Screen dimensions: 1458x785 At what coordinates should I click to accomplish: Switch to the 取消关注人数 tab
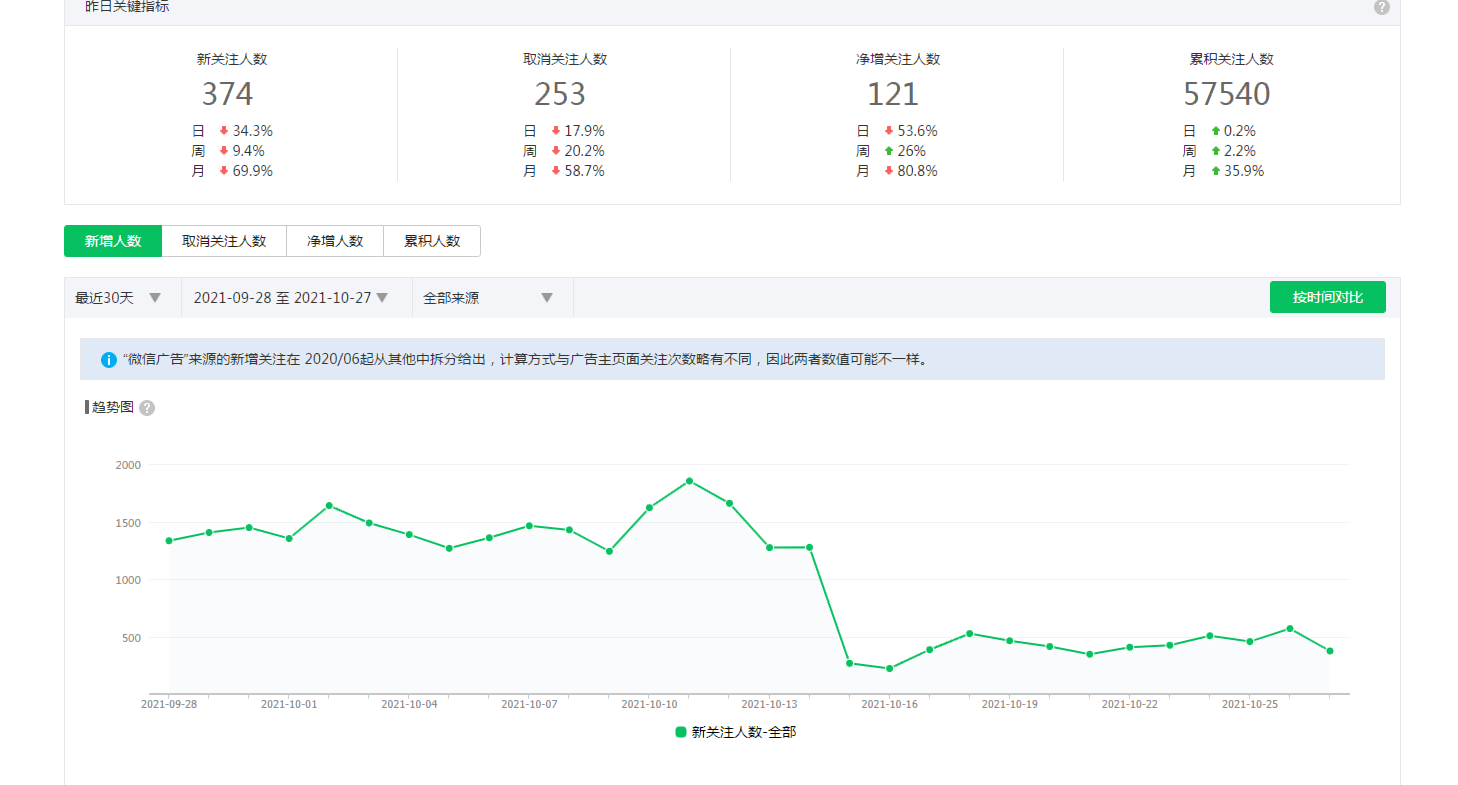[224, 241]
